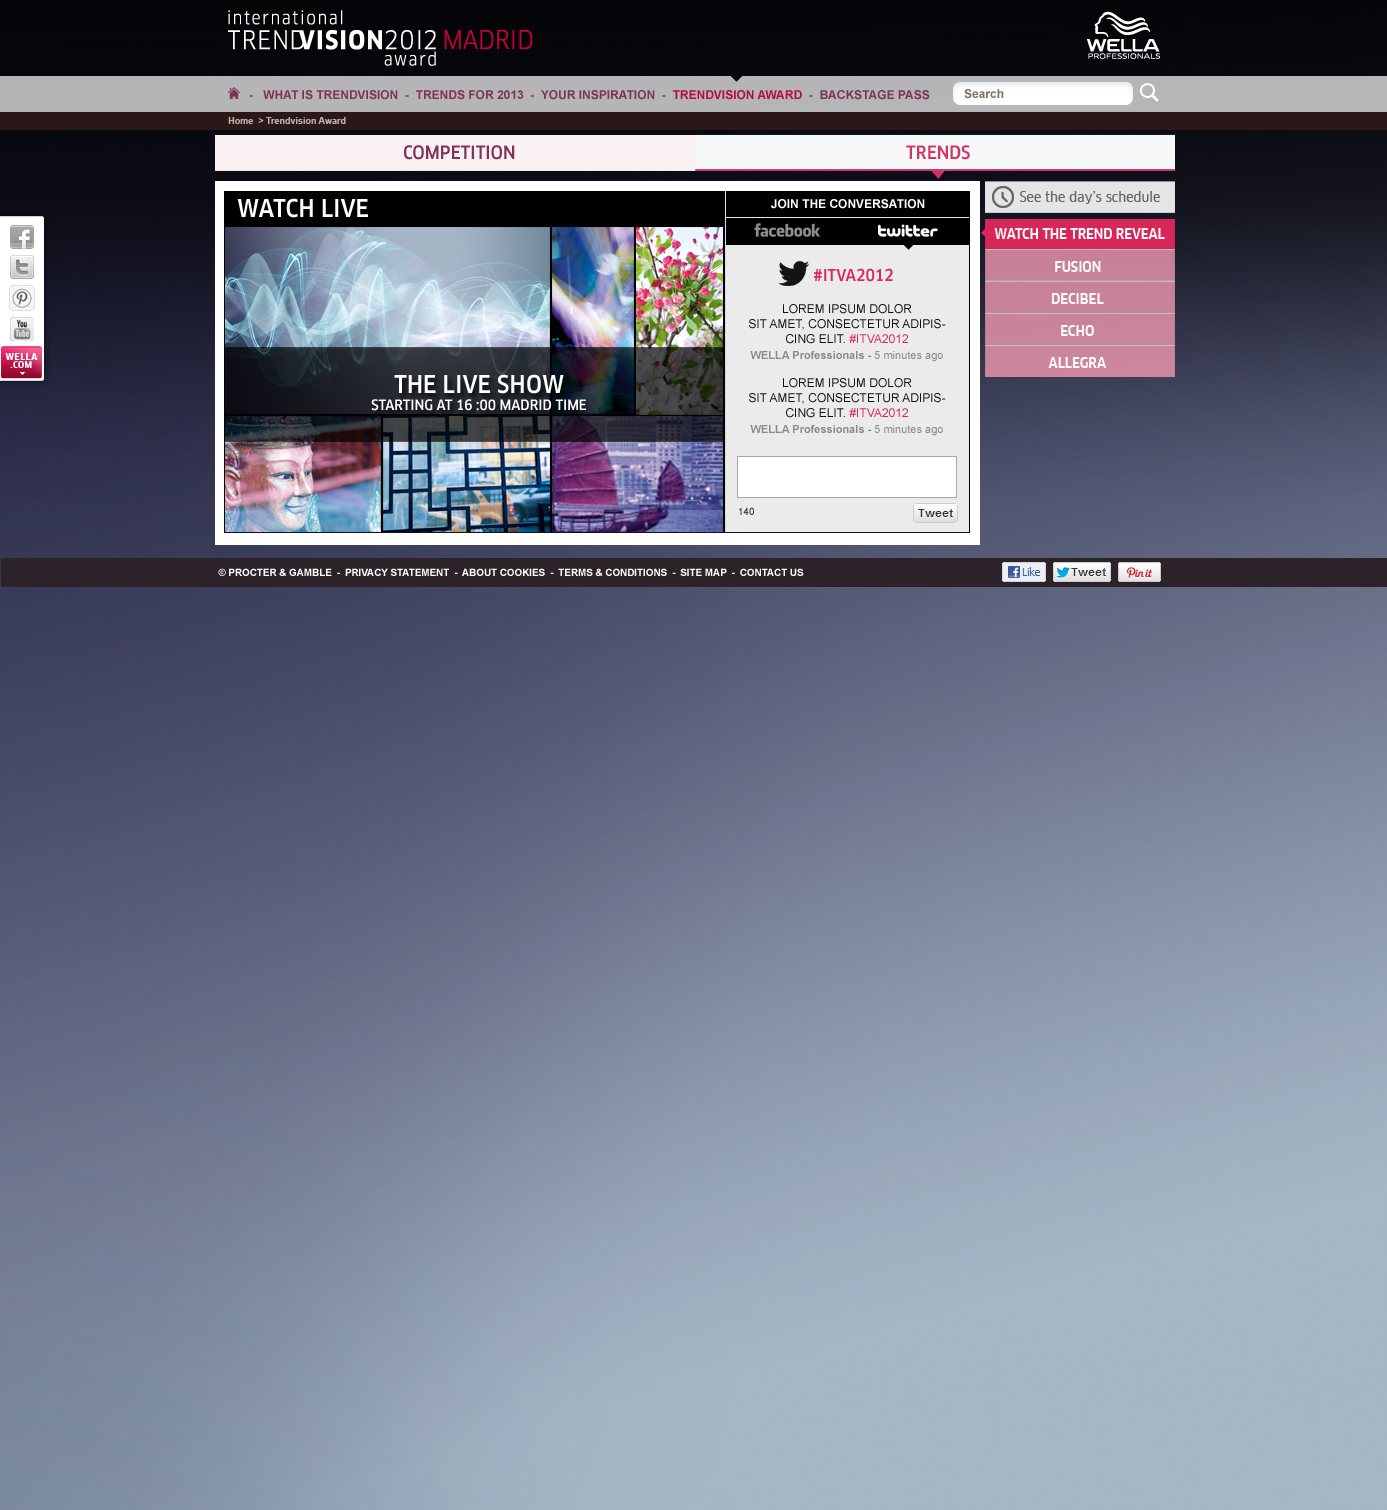Click the Facebook Like button in footer

[1024, 572]
